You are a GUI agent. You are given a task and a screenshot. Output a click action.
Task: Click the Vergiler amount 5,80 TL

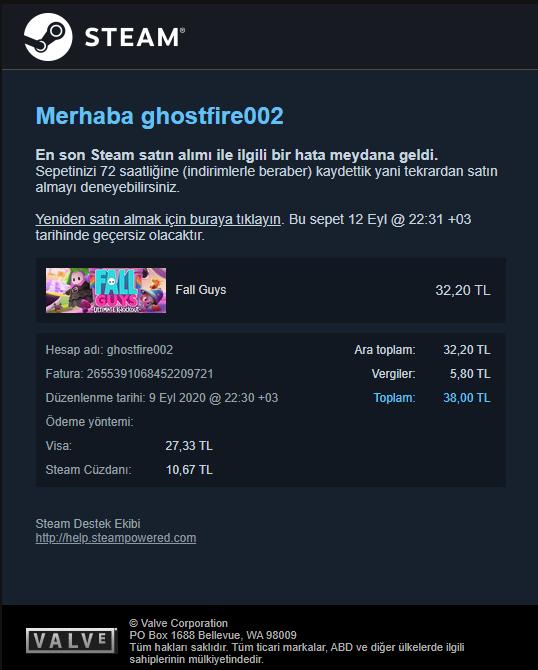[470, 374]
